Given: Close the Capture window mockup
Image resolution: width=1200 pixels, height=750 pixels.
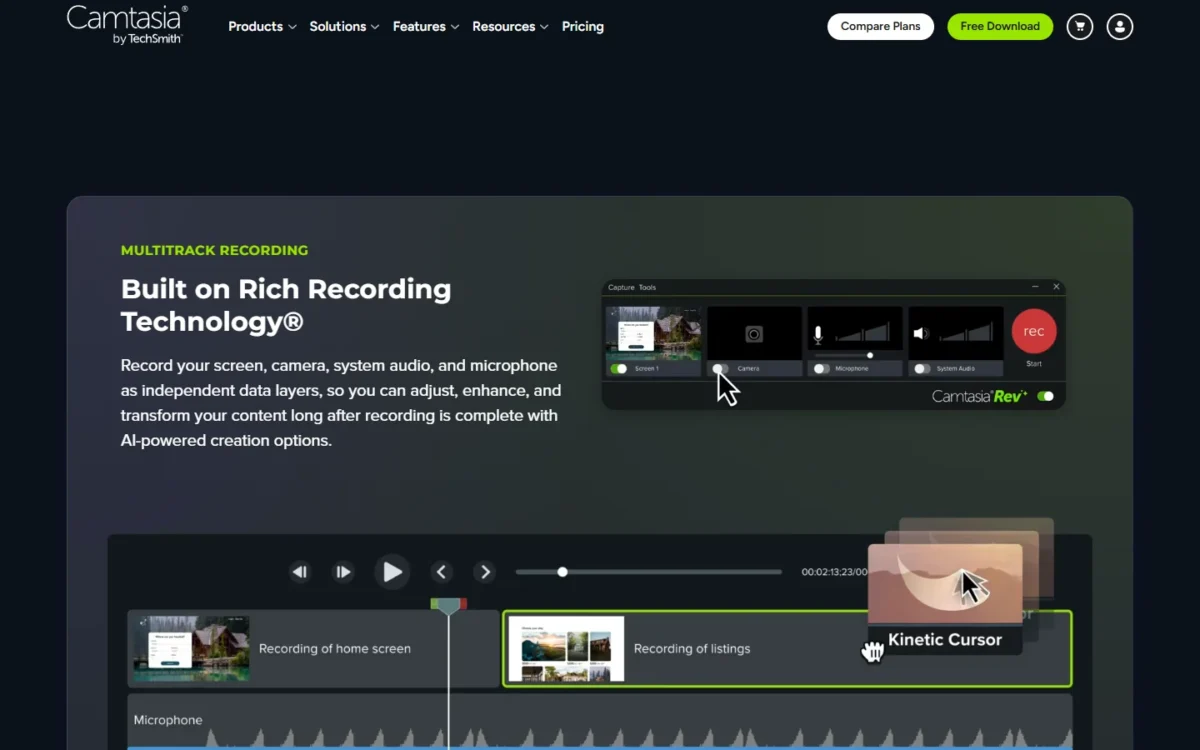Looking at the screenshot, I should [1056, 287].
